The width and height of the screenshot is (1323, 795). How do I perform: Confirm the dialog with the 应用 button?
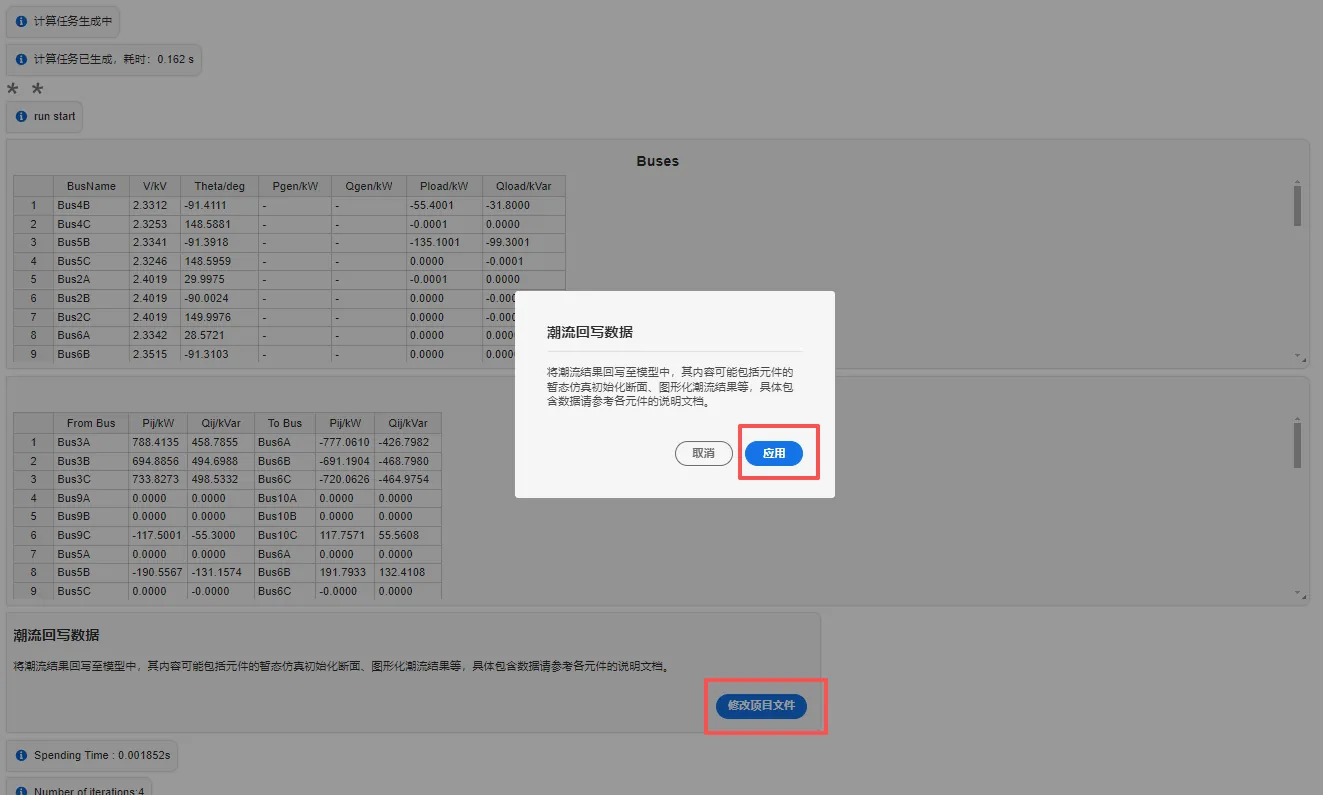click(x=773, y=453)
